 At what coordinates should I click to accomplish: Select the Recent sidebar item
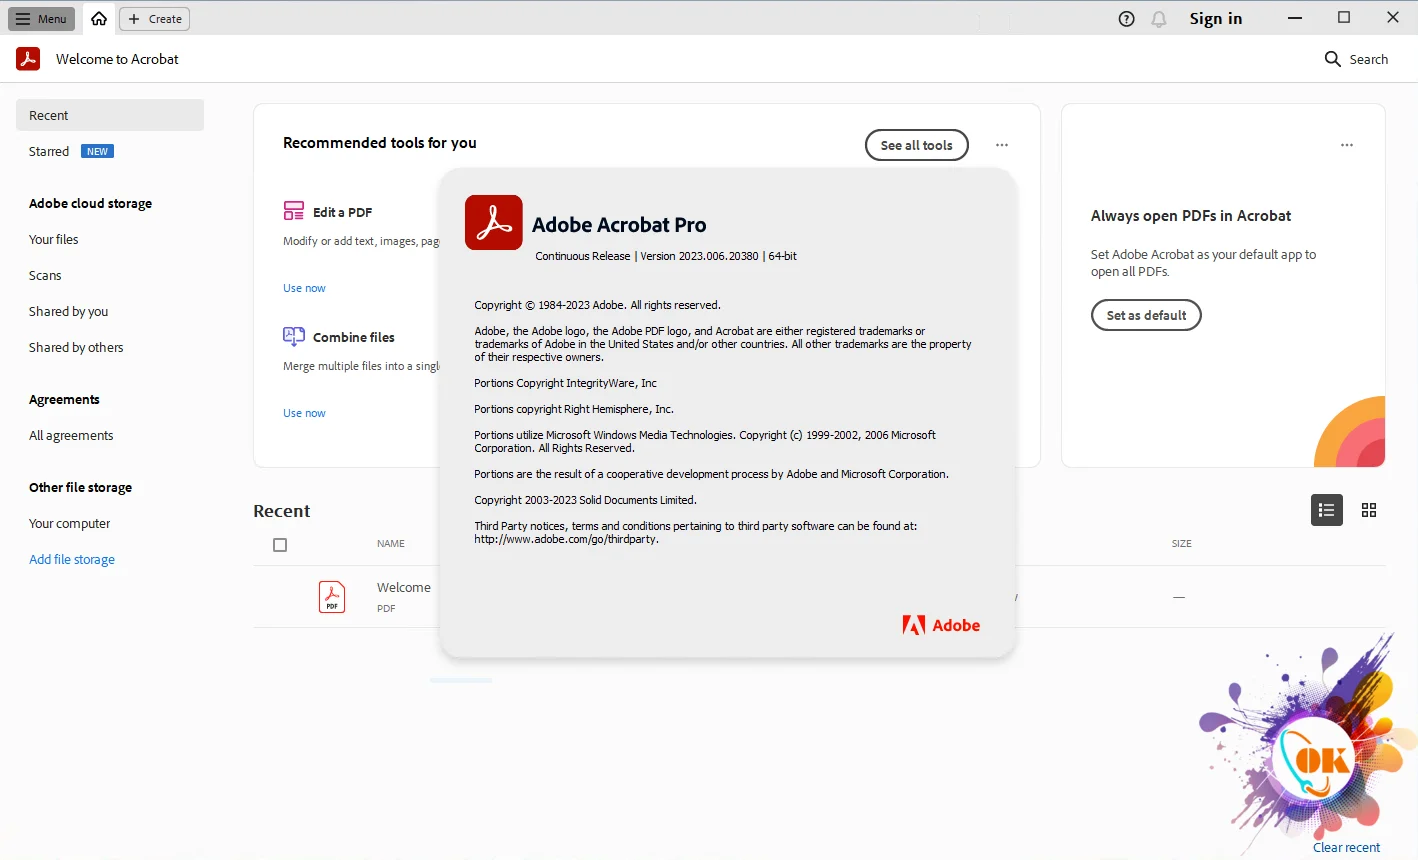click(x=110, y=115)
